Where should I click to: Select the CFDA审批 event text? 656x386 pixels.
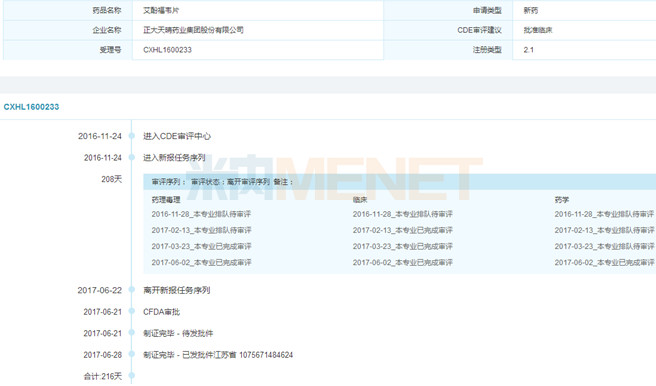click(161, 312)
